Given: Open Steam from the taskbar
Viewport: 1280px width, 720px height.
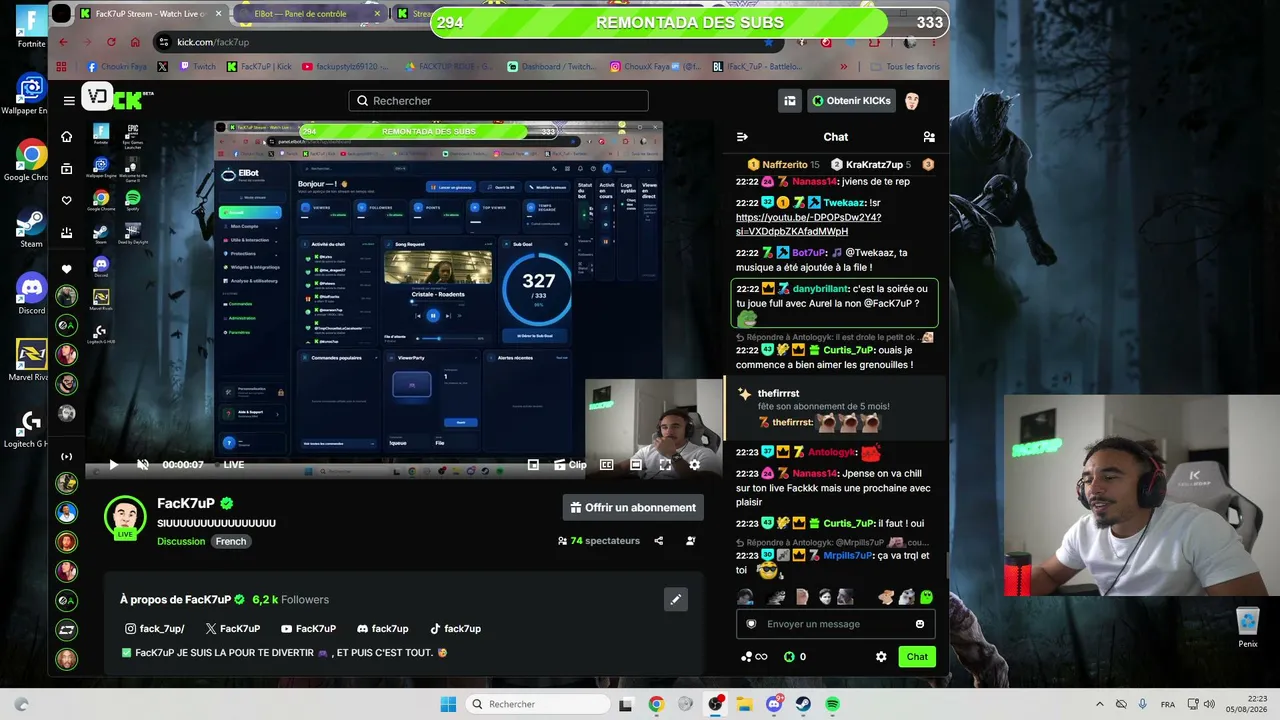Looking at the screenshot, I should coord(803,704).
